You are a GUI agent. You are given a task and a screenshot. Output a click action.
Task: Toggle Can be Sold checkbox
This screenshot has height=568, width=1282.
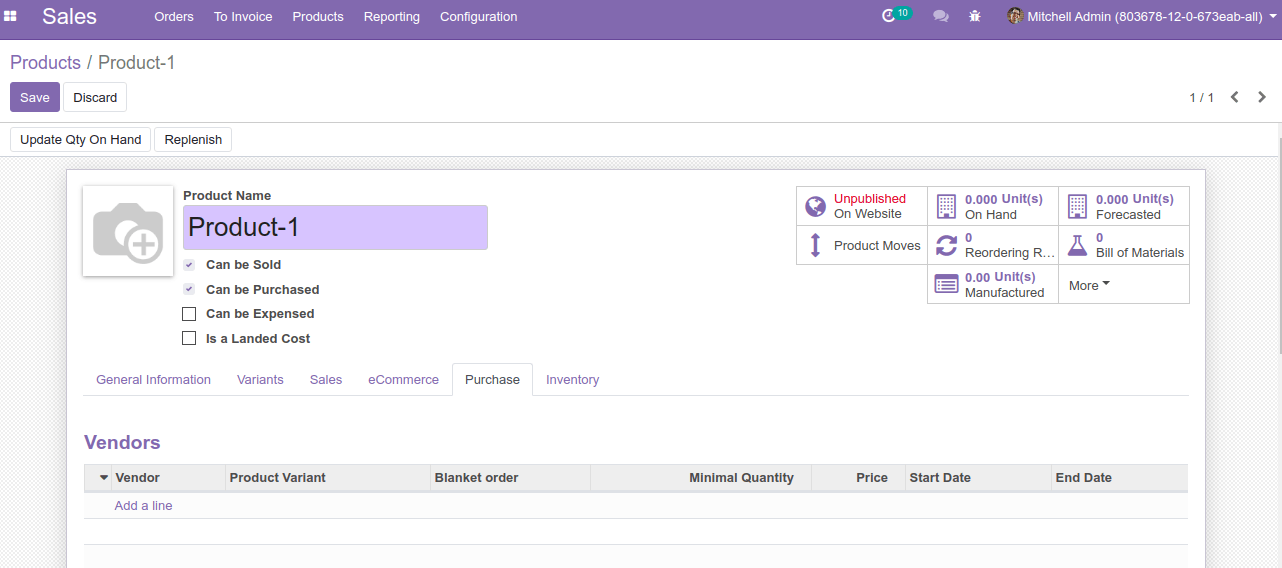[189, 265]
